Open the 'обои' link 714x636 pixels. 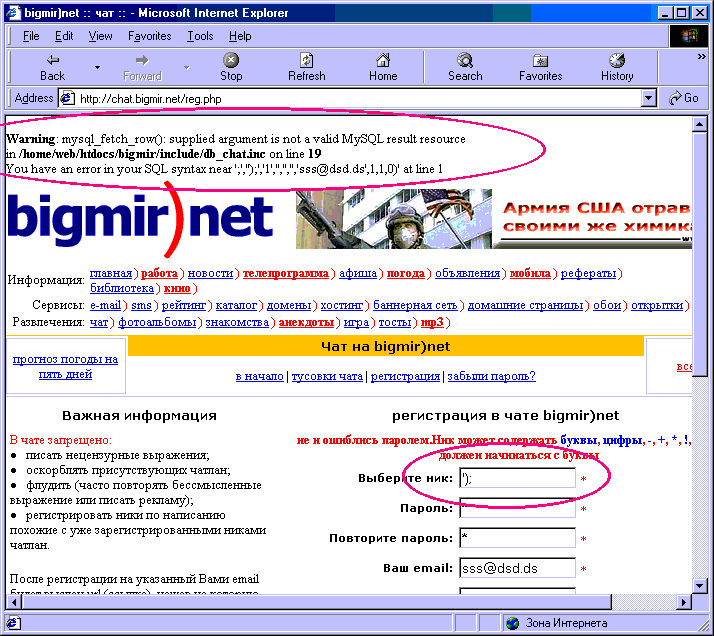[x=607, y=305]
